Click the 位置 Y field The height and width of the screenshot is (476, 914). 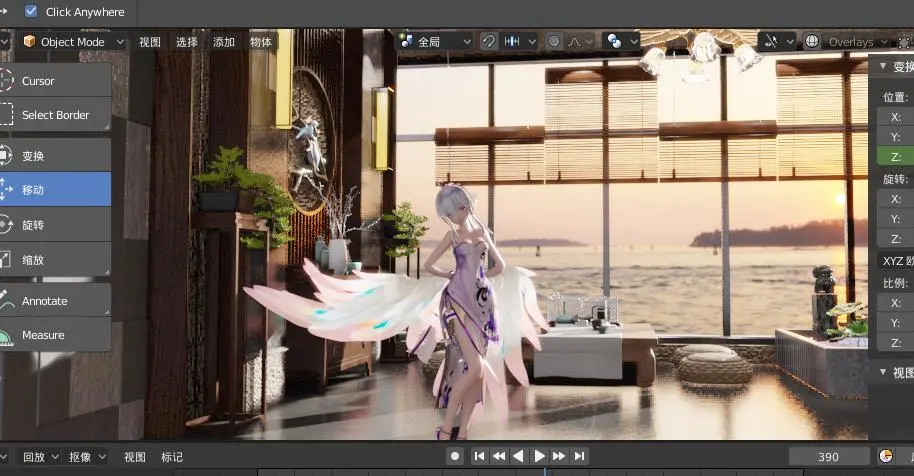pos(896,136)
